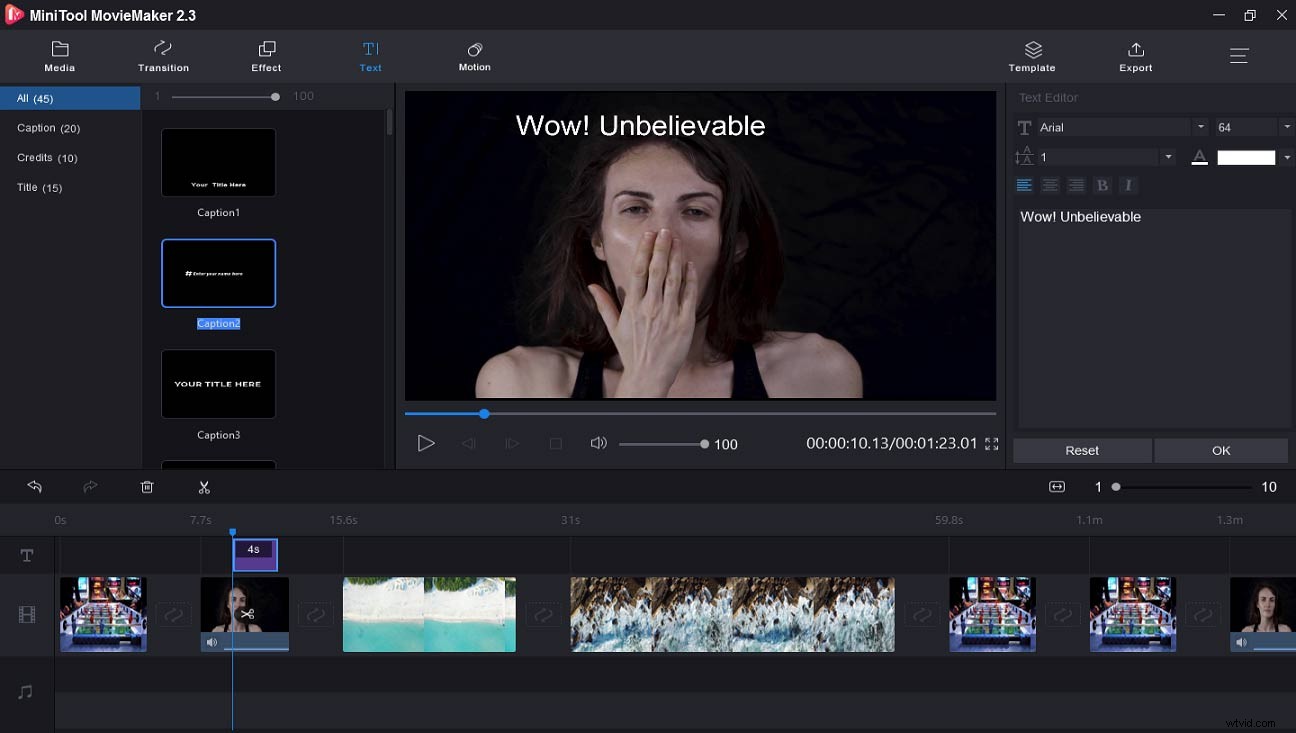The image size is (1296, 733).
Task: Open the Transition panel
Action: [x=163, y=55]
